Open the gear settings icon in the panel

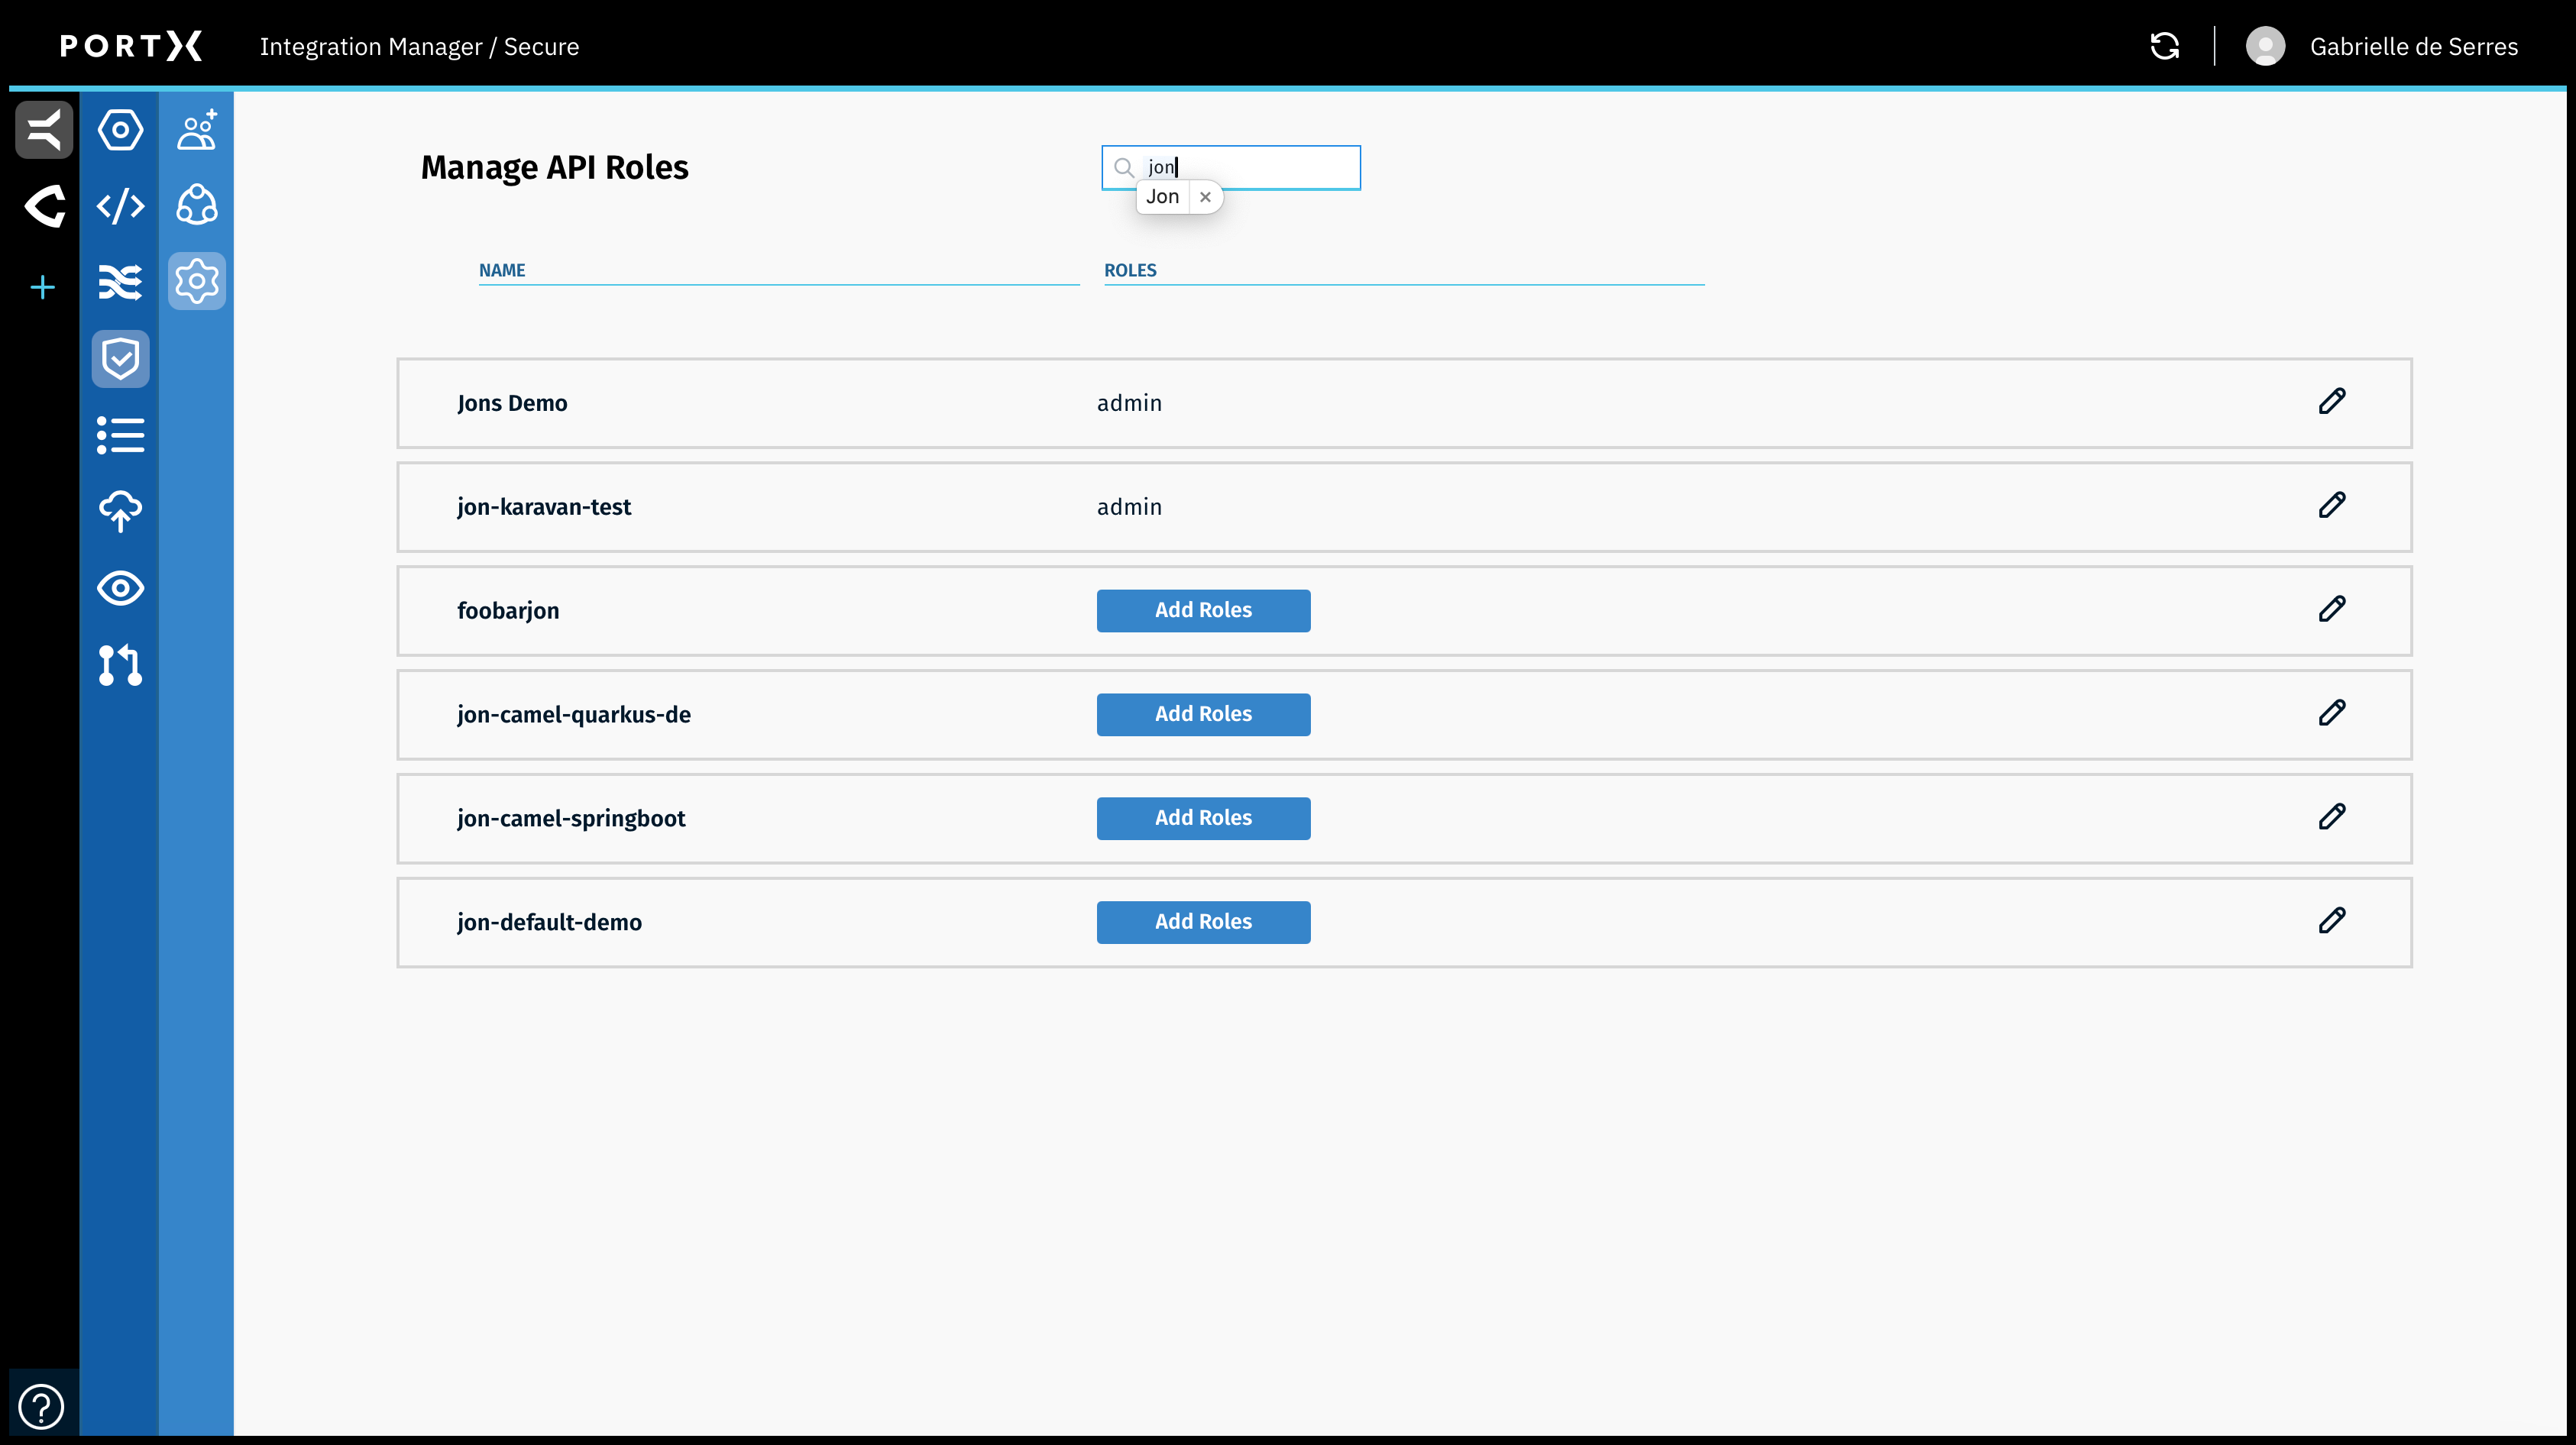coord(196,281)
